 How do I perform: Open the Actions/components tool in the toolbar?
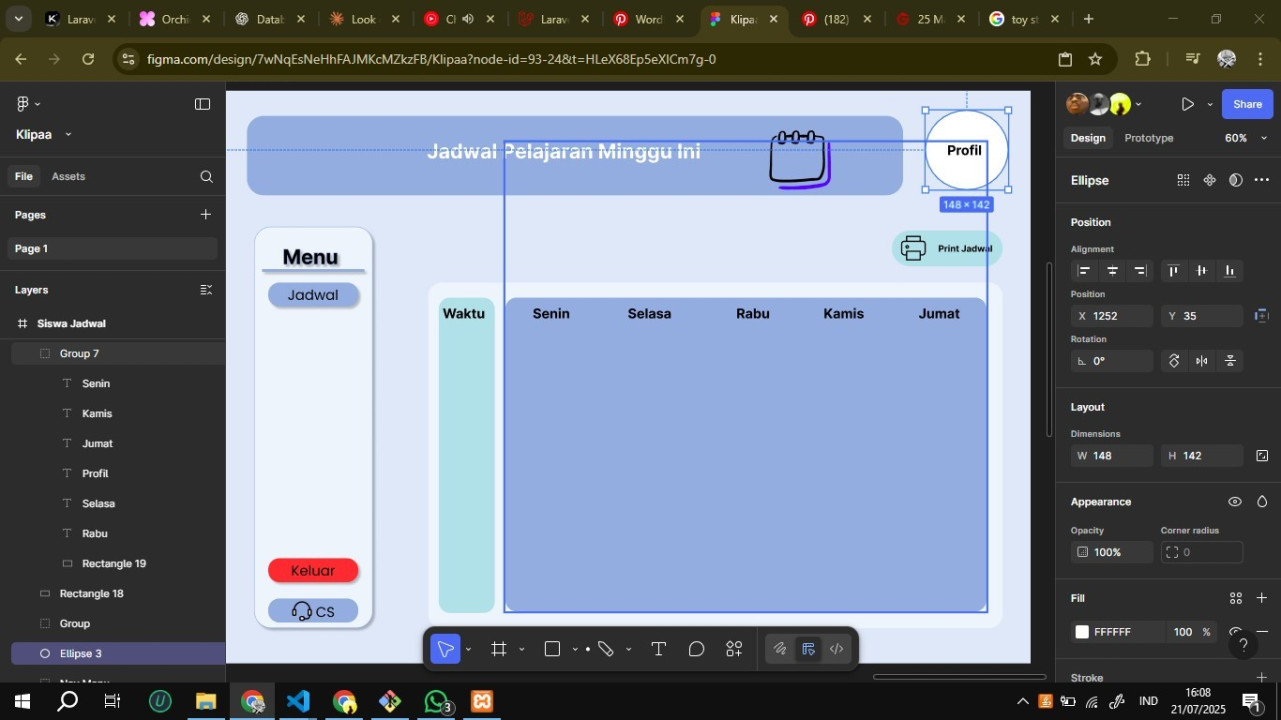click(x=734, y=649)
